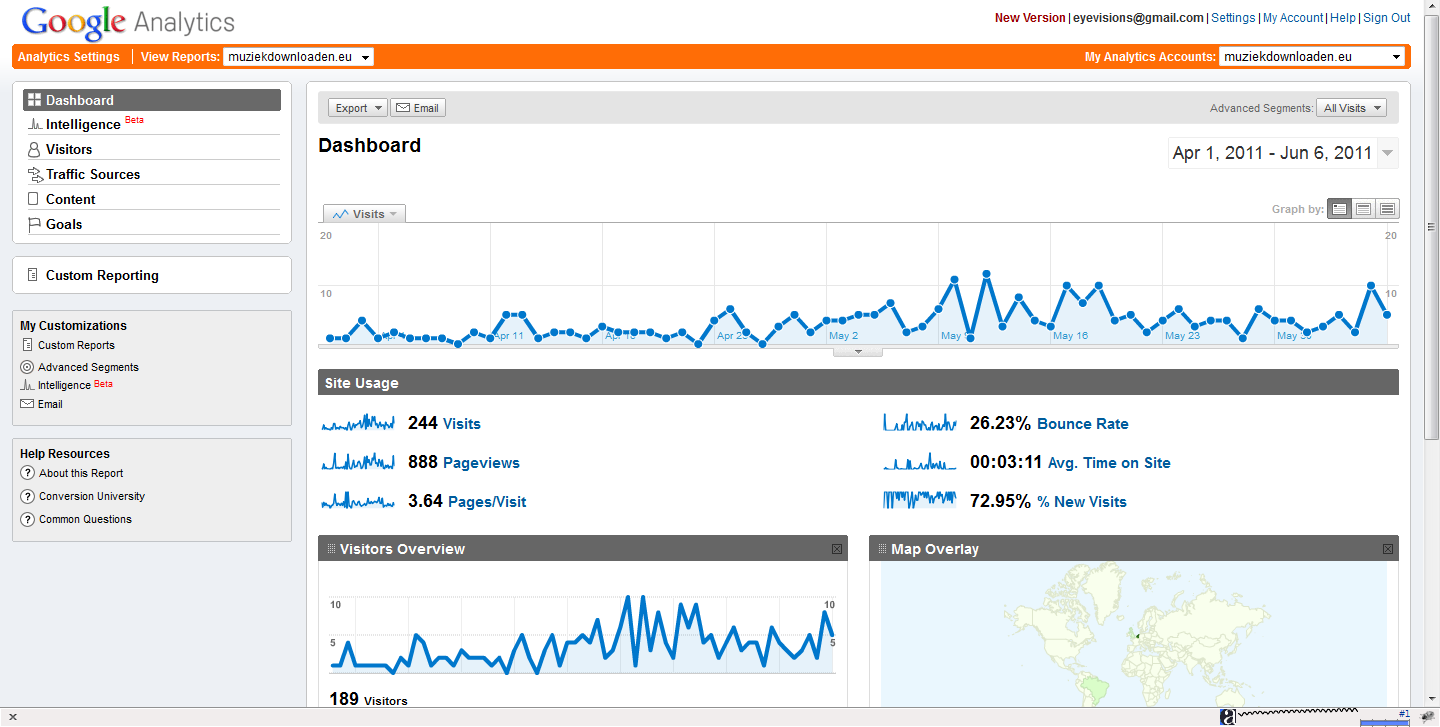Click the Google Analytics logo

point(128,22)
